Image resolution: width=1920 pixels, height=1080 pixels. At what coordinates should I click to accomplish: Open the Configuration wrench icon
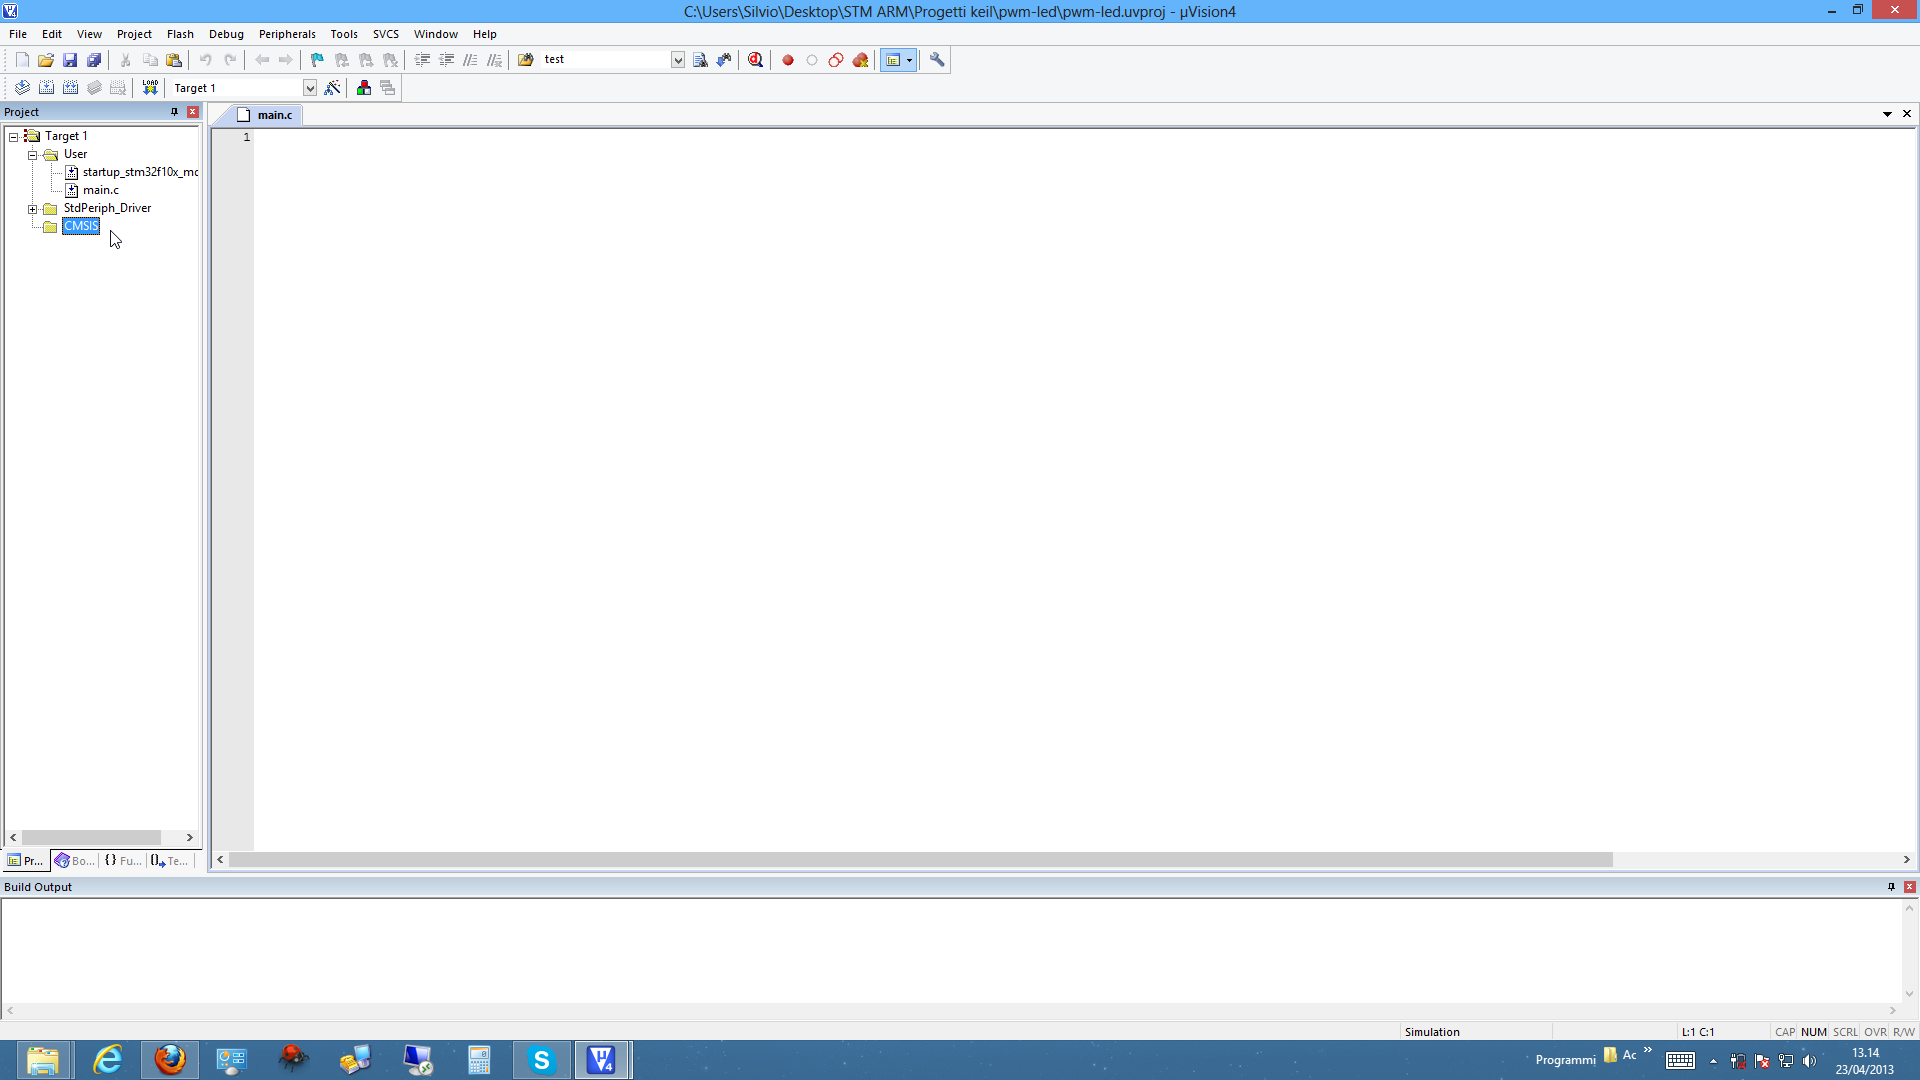click(x=937, y=60)
